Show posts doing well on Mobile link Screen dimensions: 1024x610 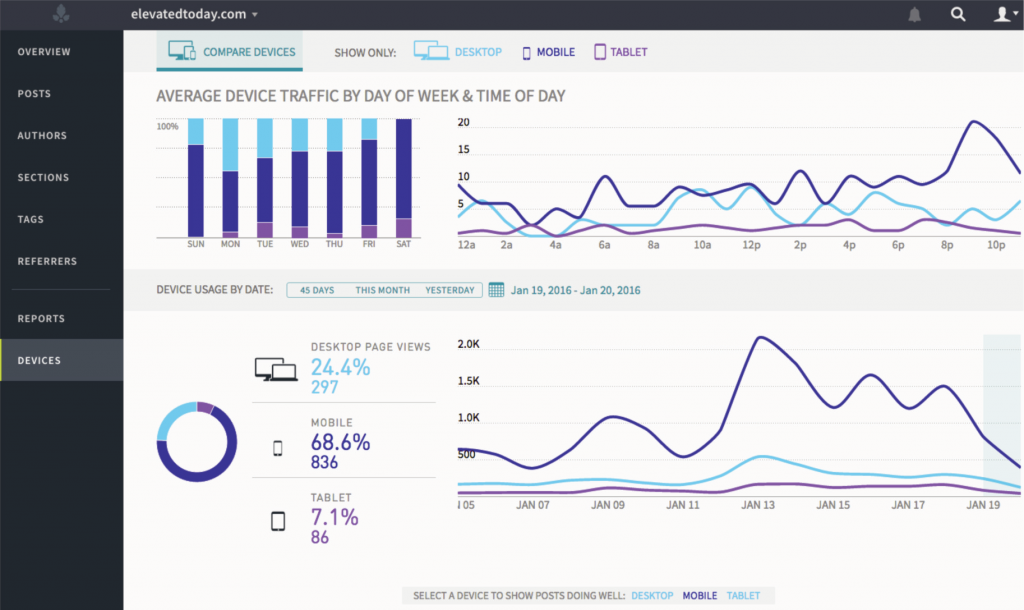(x=699, y=596)
